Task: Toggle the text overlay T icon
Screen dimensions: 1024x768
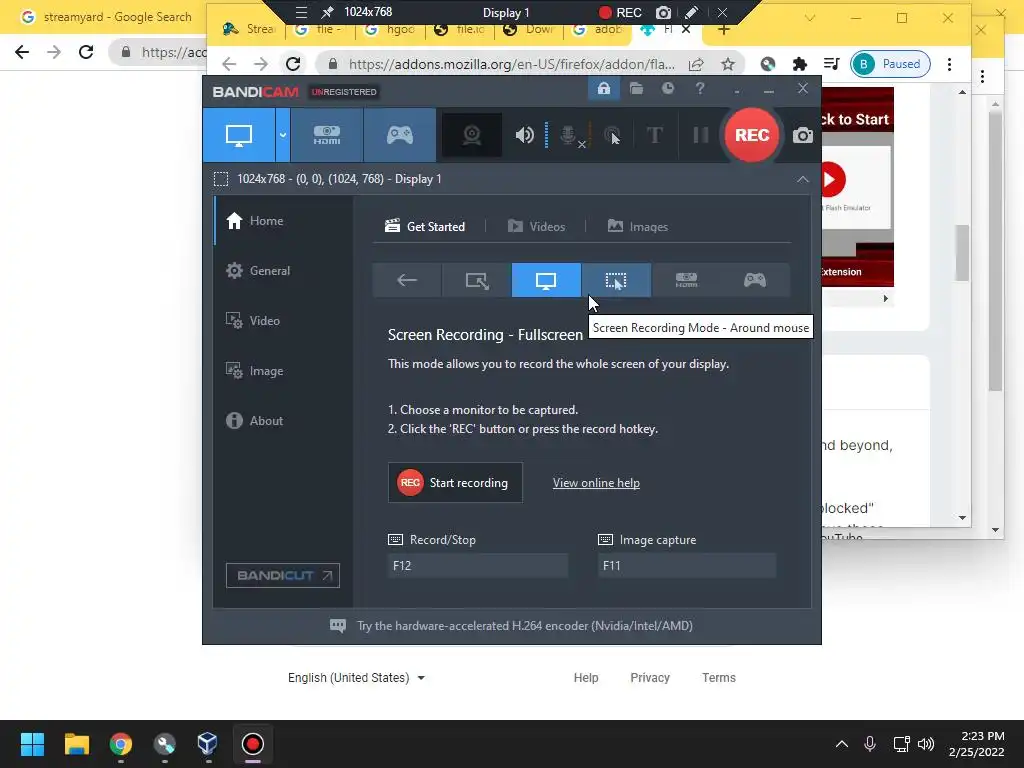Action: click(x=654, y=135)
